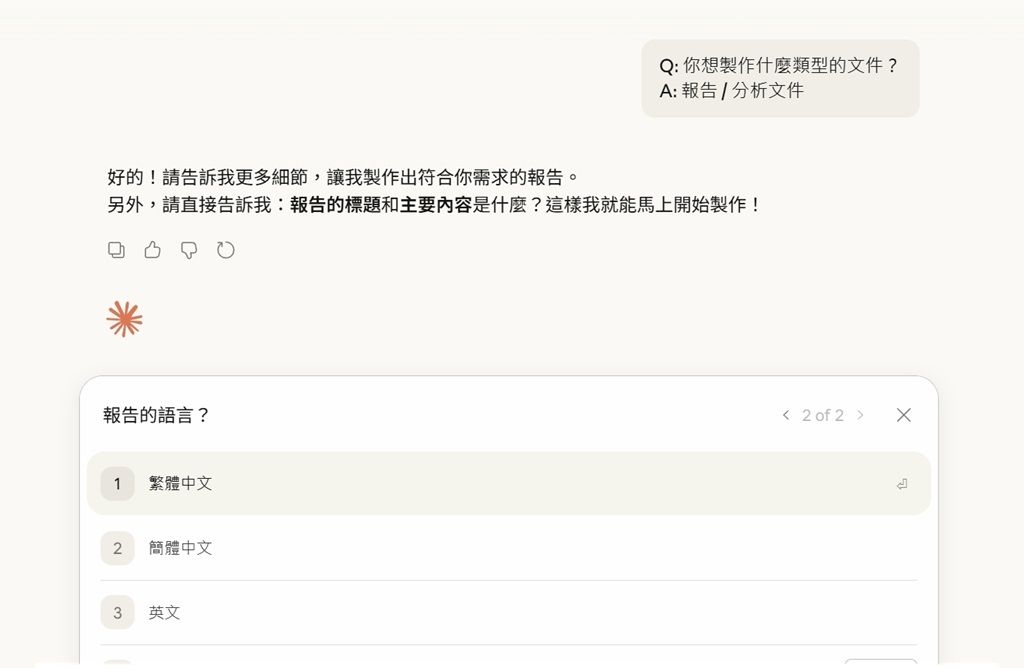The height and width of the screenshot is (668, 1024).
Task: Choose the 簡體中文 language option
Action: pyautogui.click(x=181, y=548)
